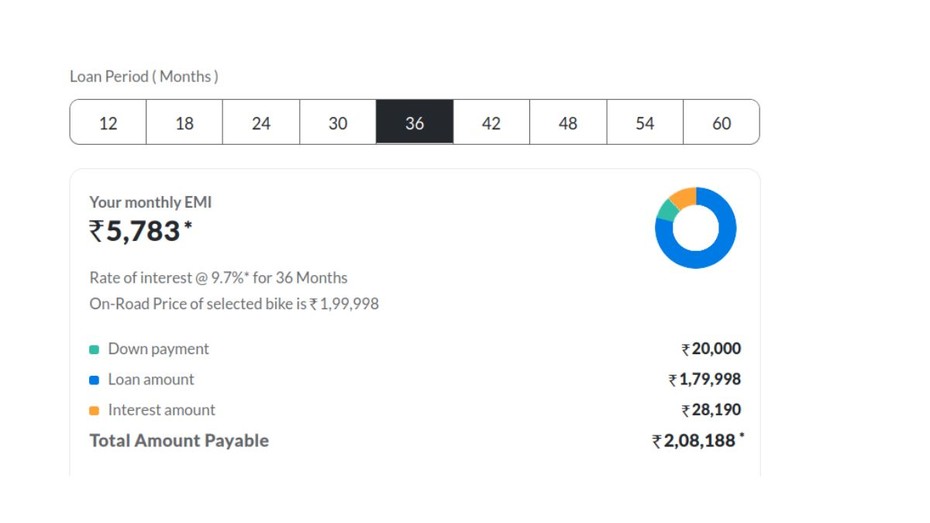Select the 12 months loan period
Viewport: 930px width, 523px height.
point(108,123)
